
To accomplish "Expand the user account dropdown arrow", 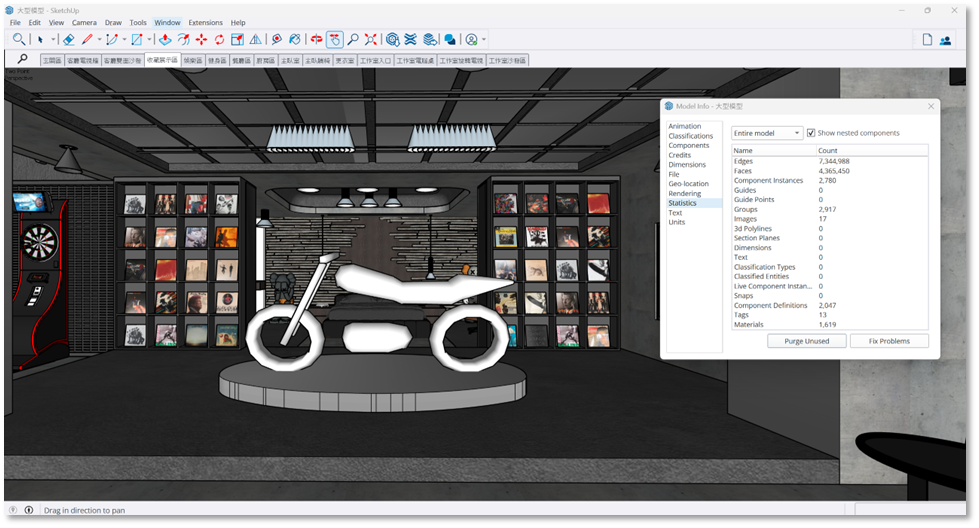I will (x=484, y=40).
